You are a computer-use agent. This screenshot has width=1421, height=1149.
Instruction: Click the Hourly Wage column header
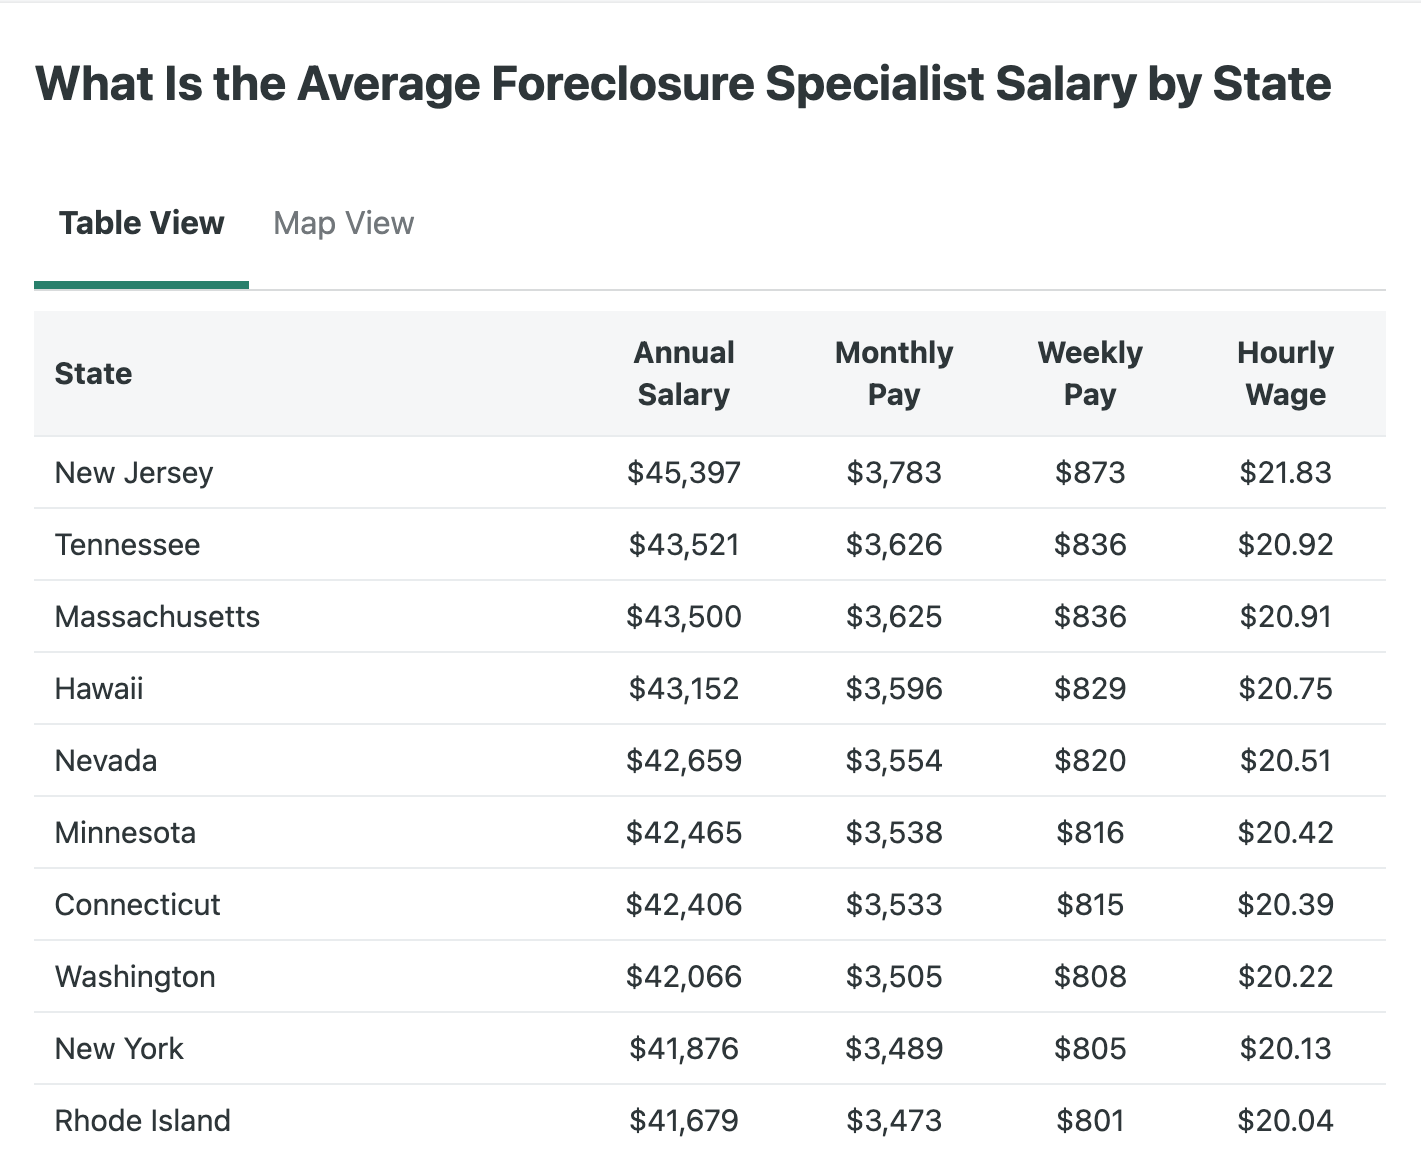[1285, 374]
